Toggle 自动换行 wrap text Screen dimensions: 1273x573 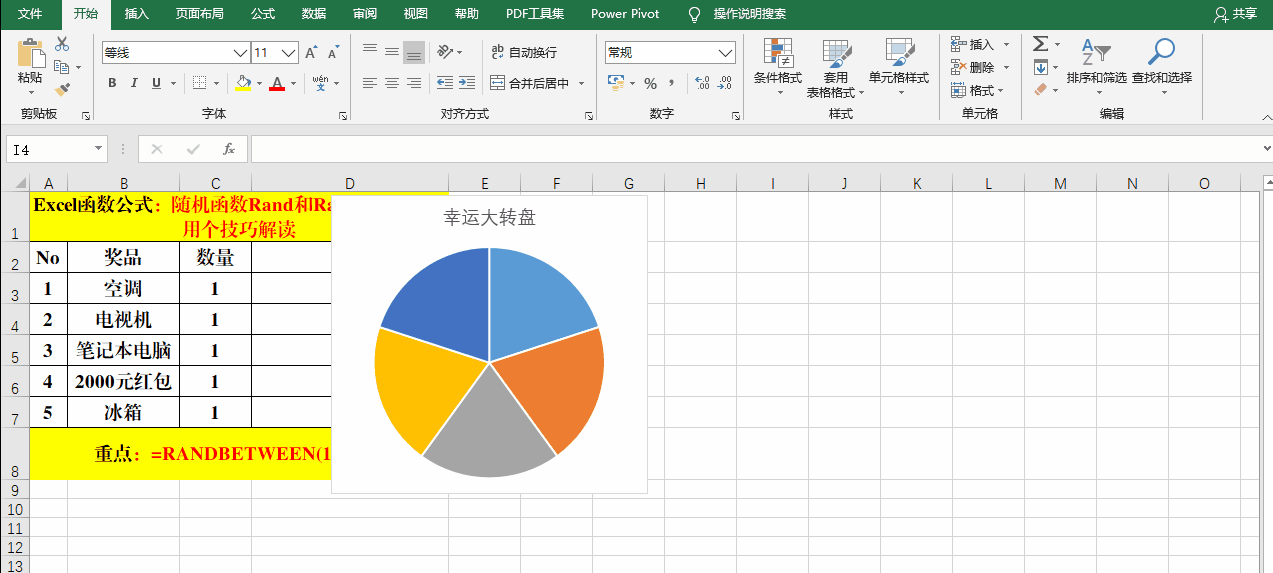click(523, 52)
